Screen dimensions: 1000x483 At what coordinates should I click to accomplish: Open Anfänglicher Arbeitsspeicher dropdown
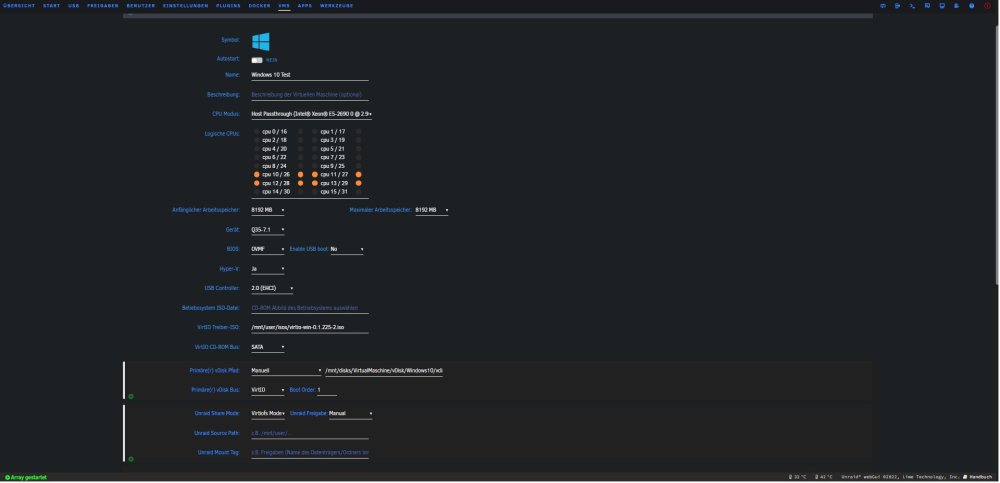pos(267,210)
